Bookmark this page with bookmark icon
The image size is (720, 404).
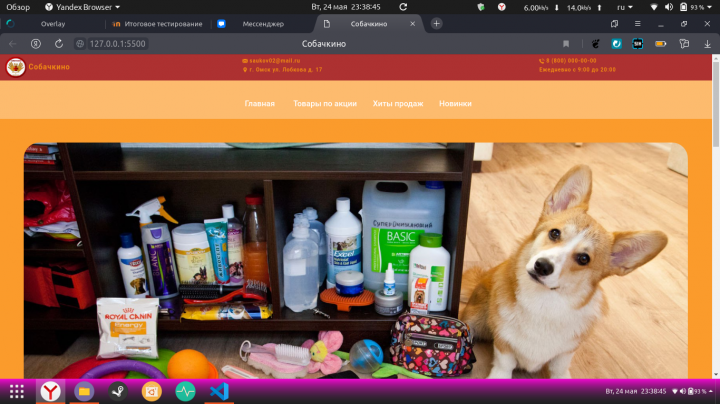point(566,44)
